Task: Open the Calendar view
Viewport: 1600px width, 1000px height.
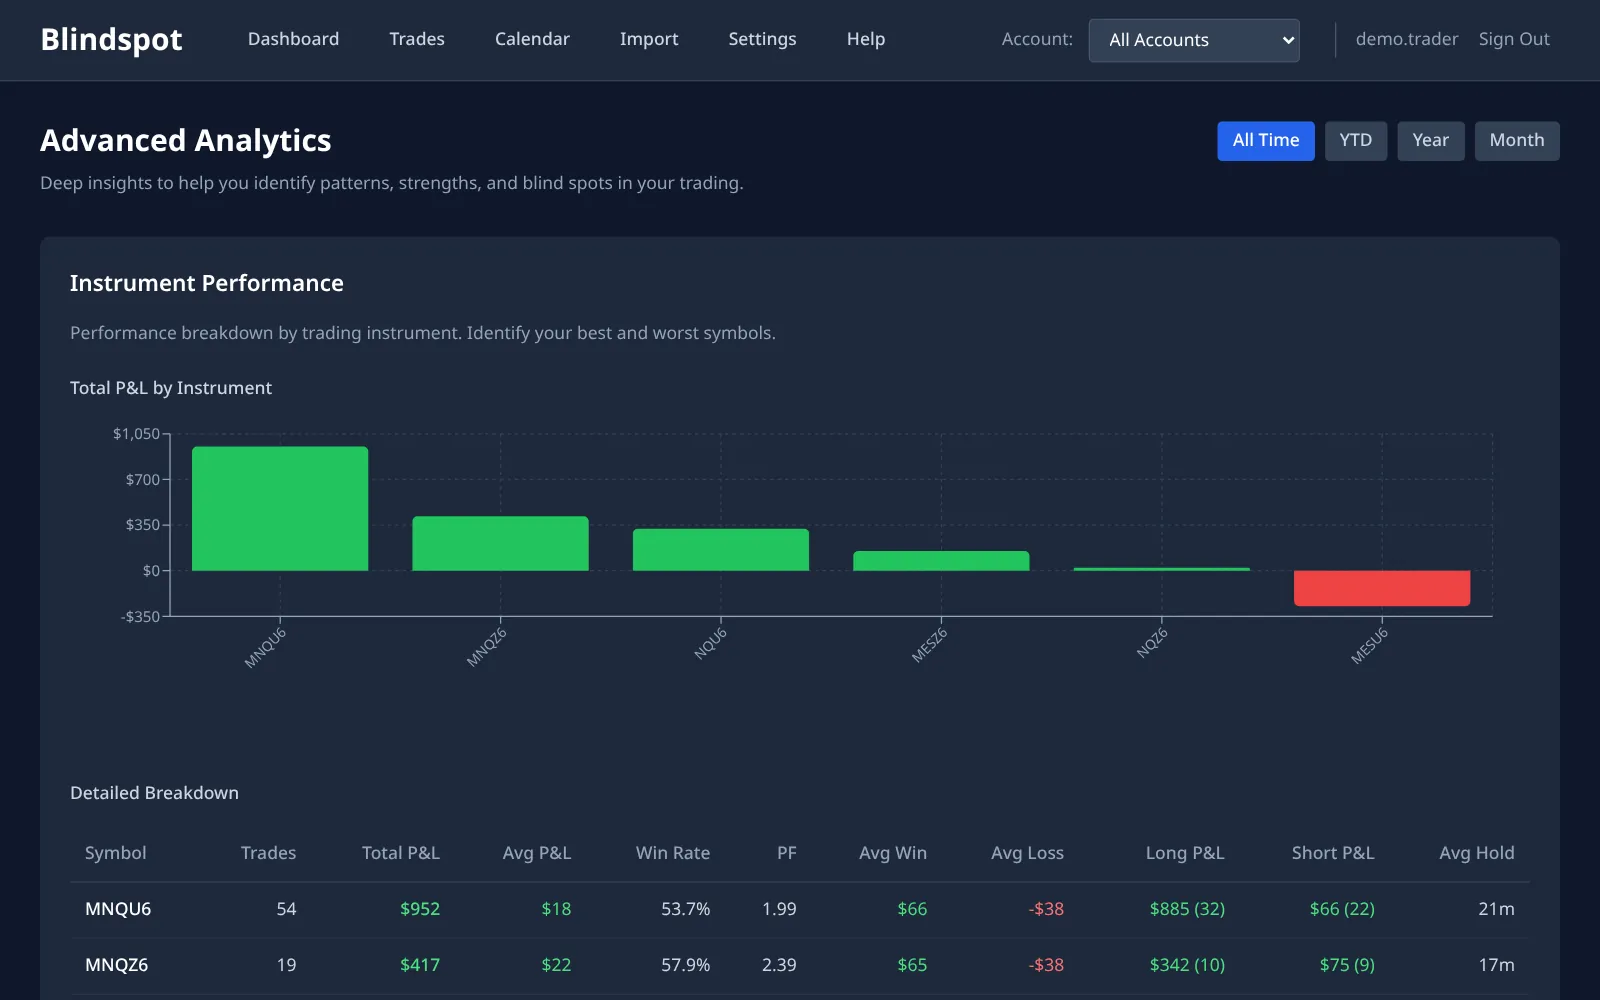Action: click(532, 39)
